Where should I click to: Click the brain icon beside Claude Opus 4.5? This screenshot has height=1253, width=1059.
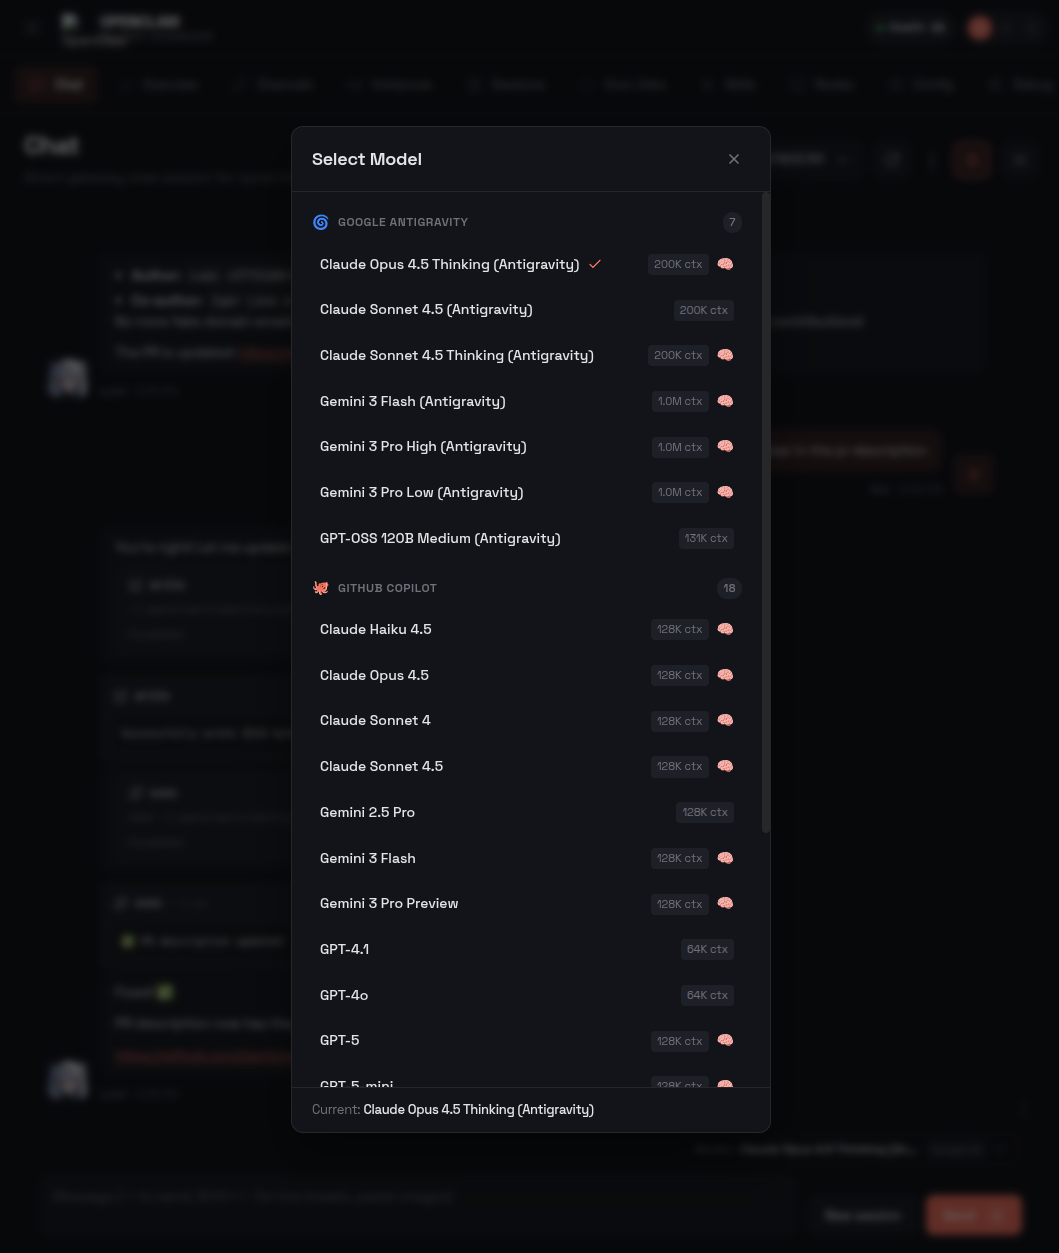pos(725,675)
